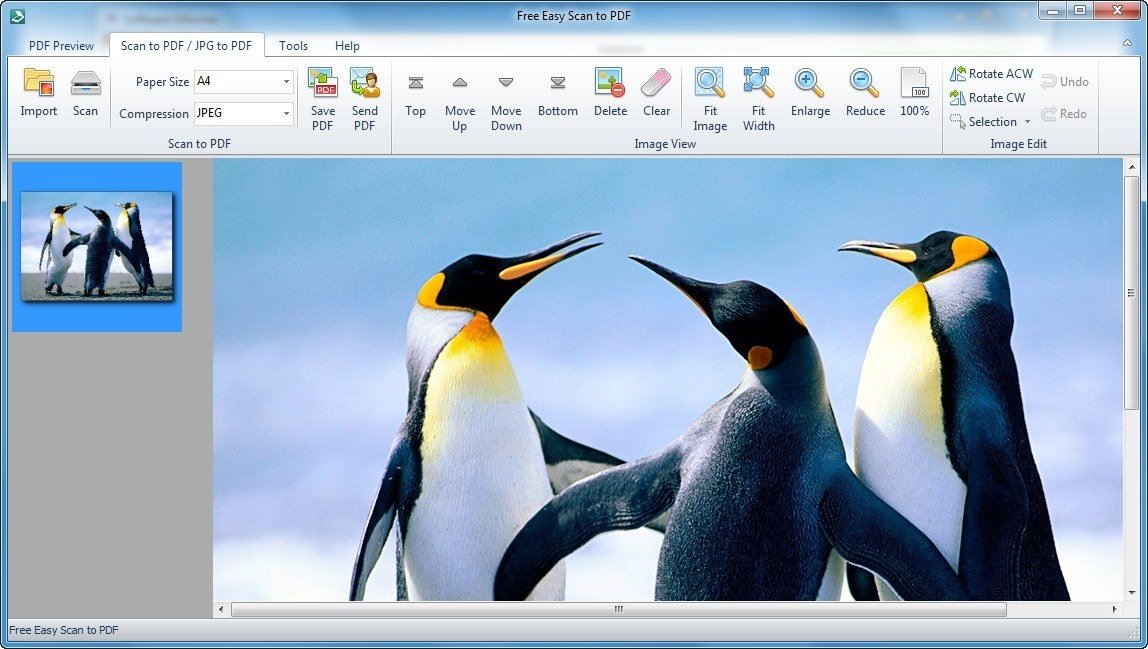Viewport: 1148px width, 649px height.
Task: Click Fit Width icon
Action: [x=758, y=95]
